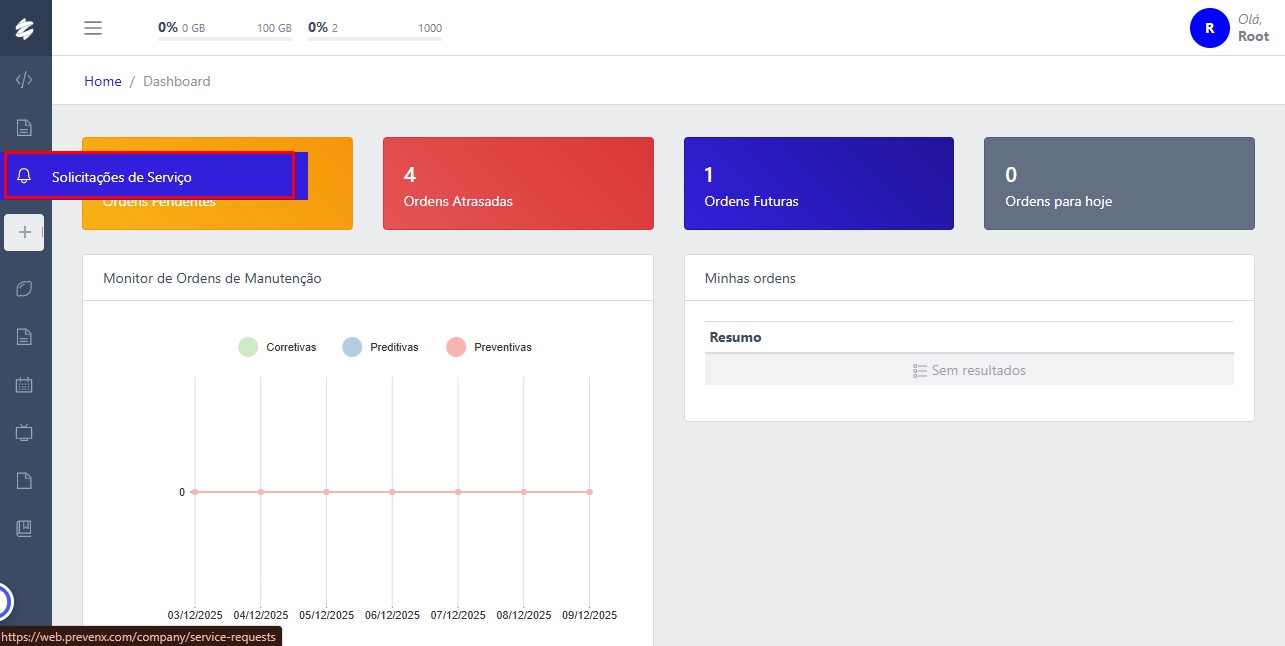Click the Prevenx logo in sidebar
This screenshot has width=1285, height=646.
(x=25, y=28)
